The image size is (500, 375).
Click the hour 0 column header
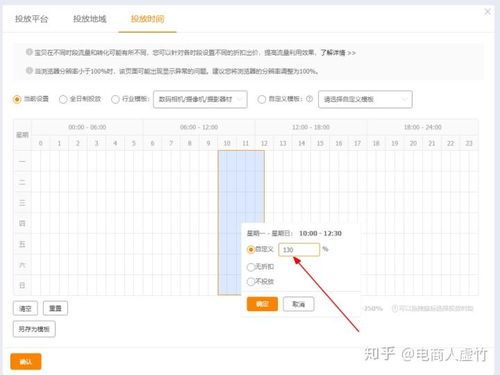click(41, 143)
